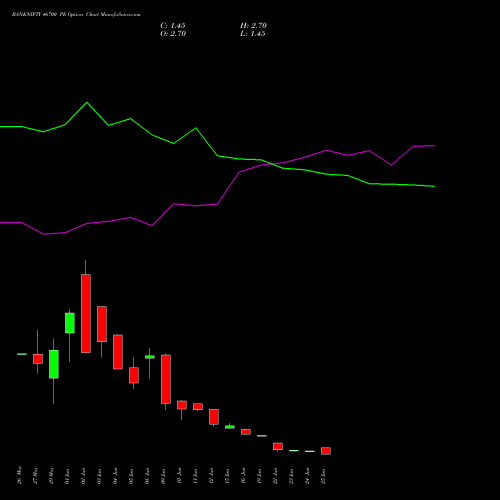Click the 25 Jun date label
This screenshot has width=500, height=500.
pos(323,476)
